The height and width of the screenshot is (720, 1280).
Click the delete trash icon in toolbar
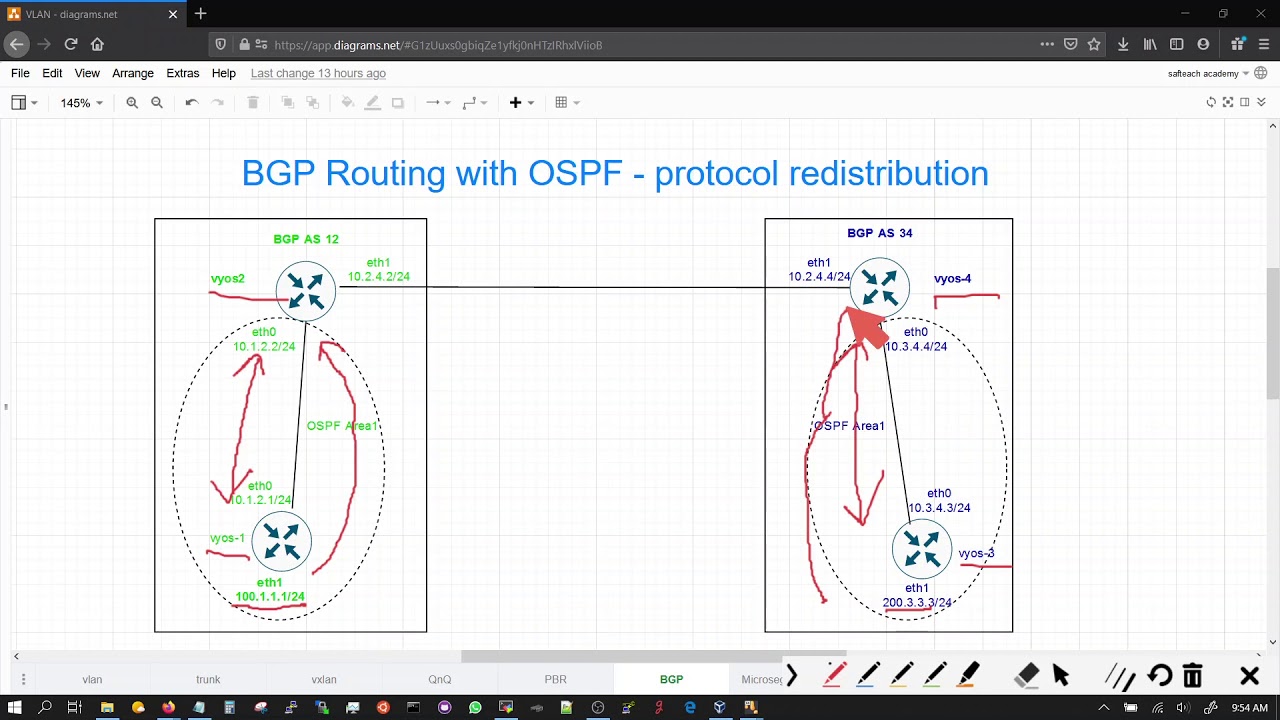pos(253,103)
